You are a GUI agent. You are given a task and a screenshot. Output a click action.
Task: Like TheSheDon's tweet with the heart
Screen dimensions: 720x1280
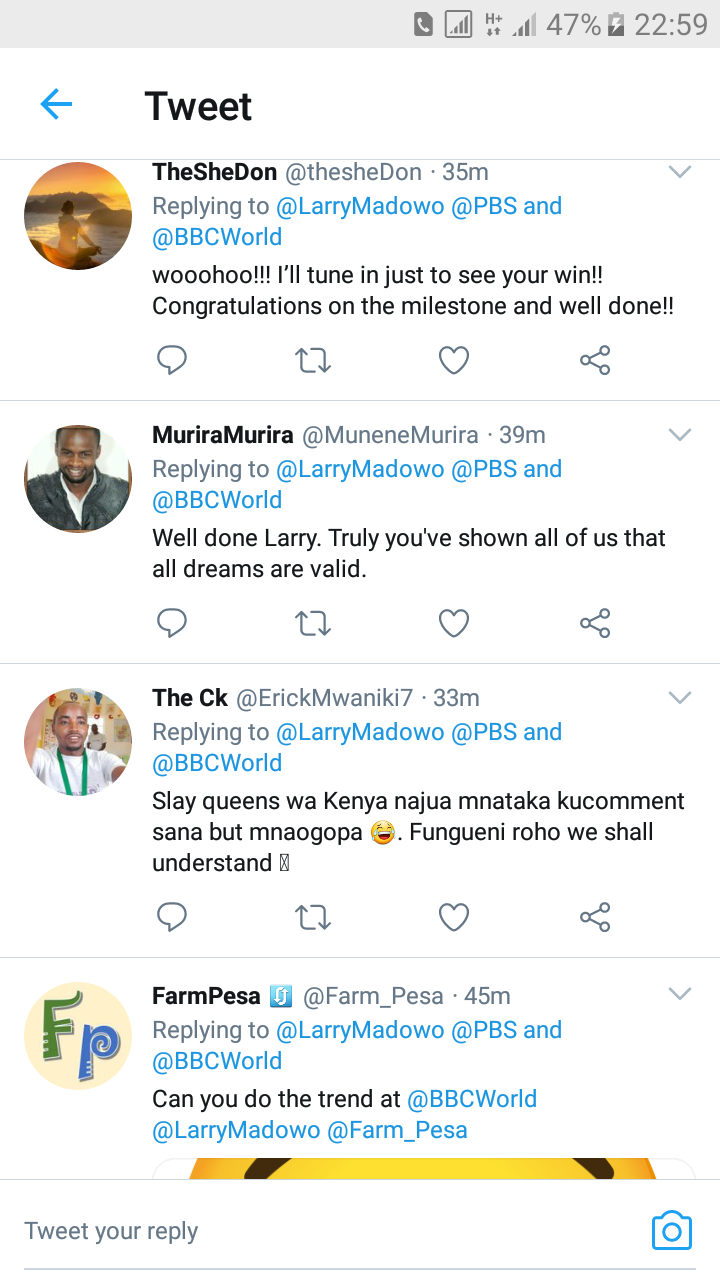pos(454,360)
